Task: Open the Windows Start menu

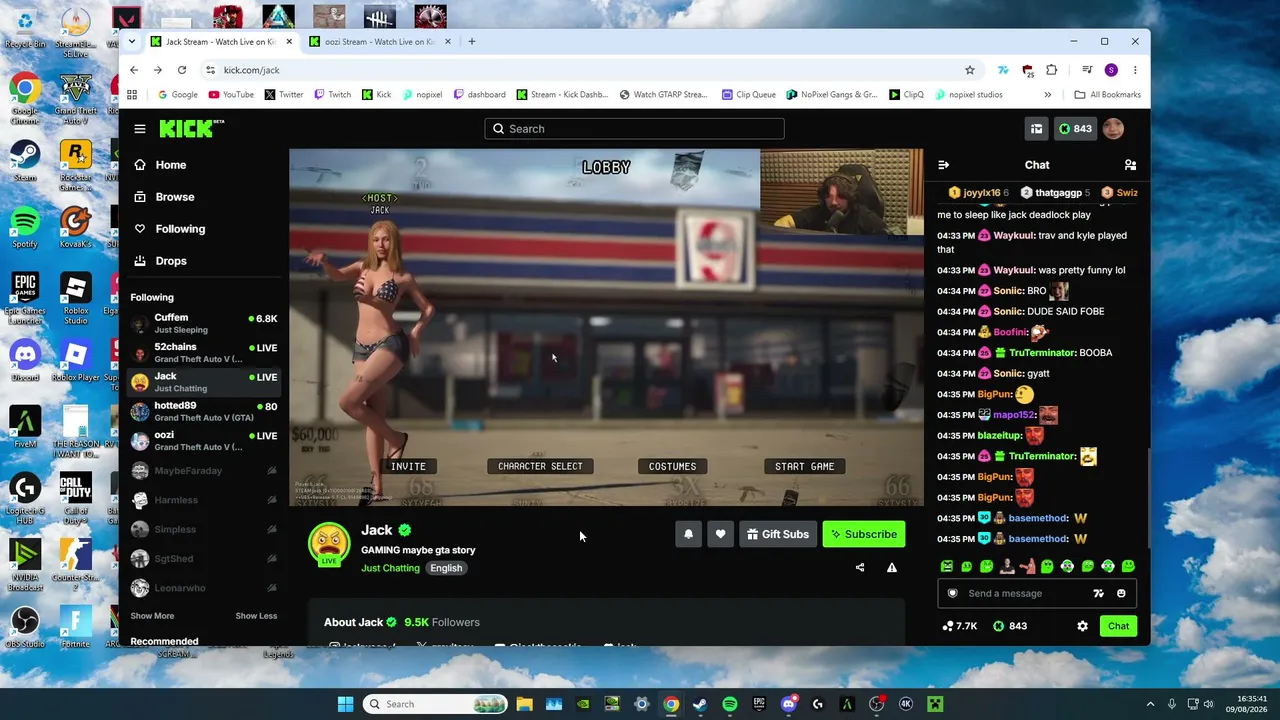Action: click(345, 704)
